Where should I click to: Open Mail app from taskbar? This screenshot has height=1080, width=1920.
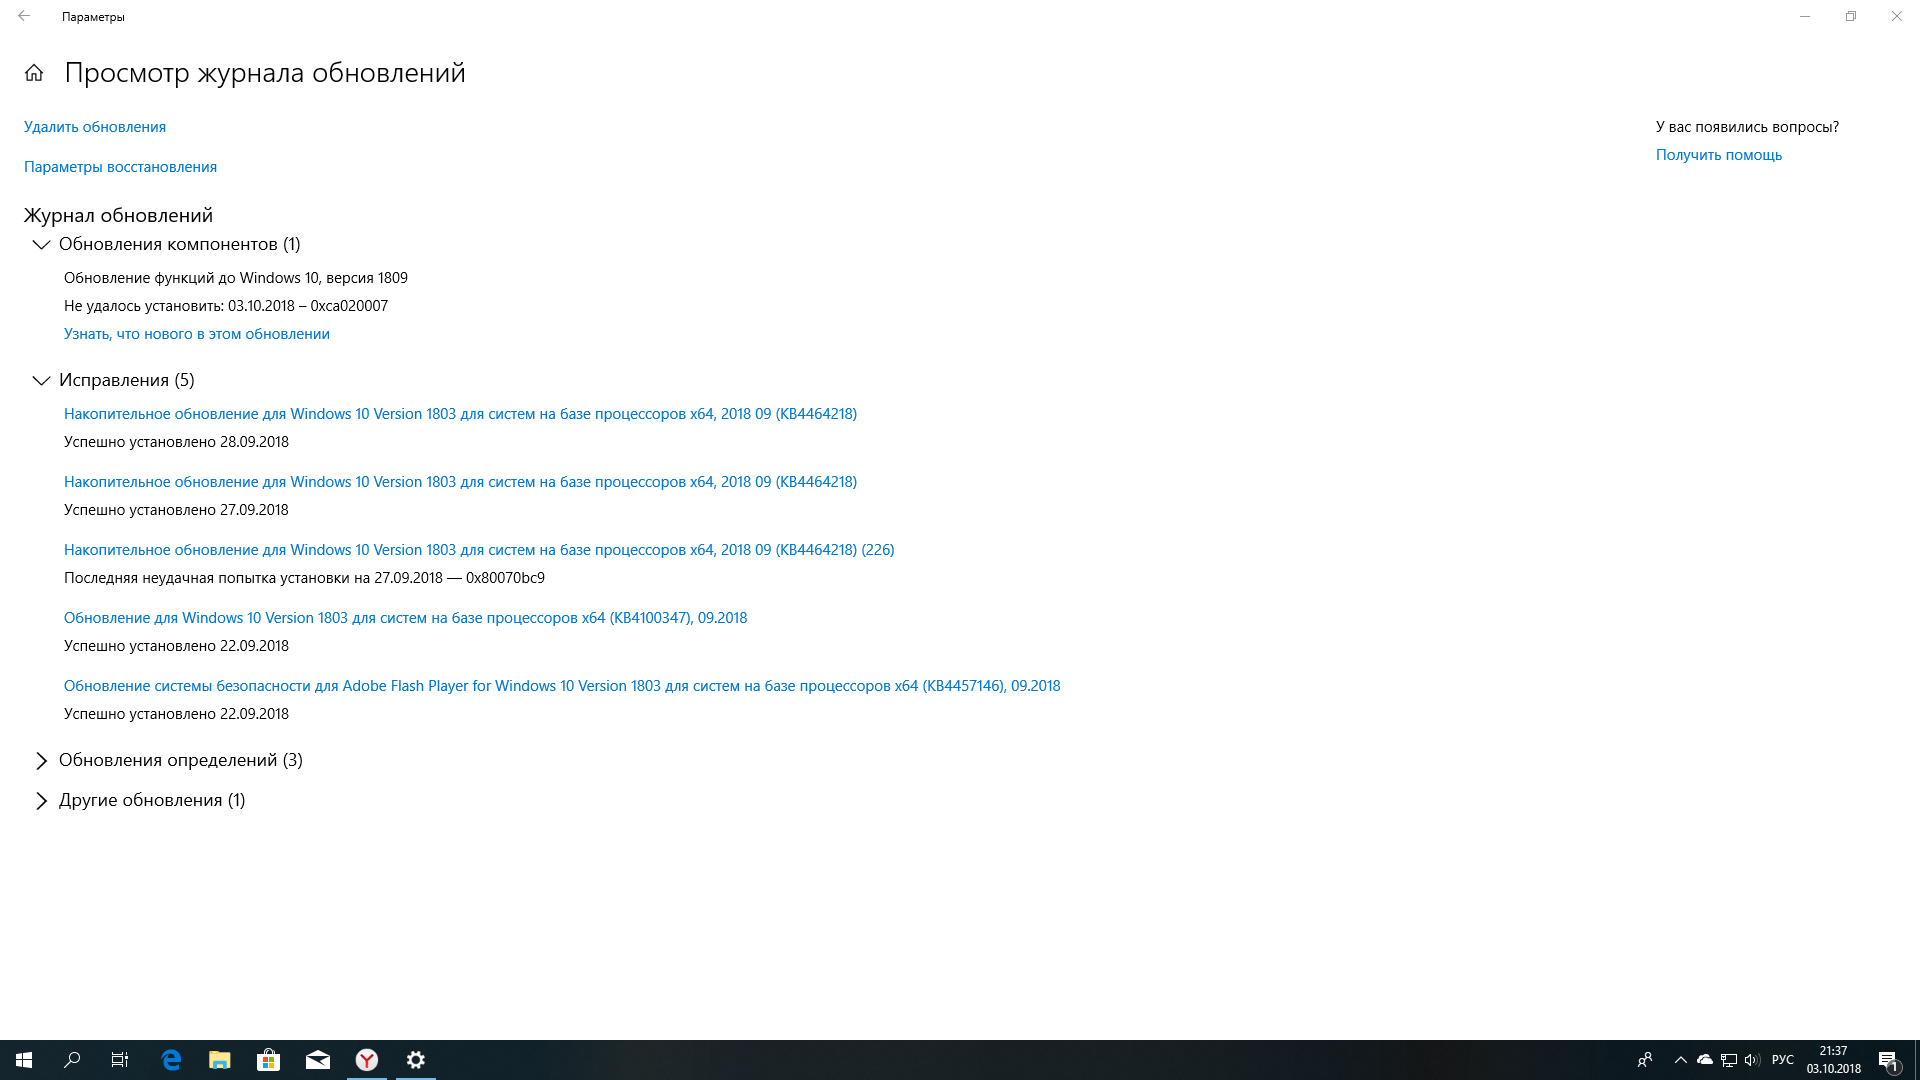(x=318, y=1060)
